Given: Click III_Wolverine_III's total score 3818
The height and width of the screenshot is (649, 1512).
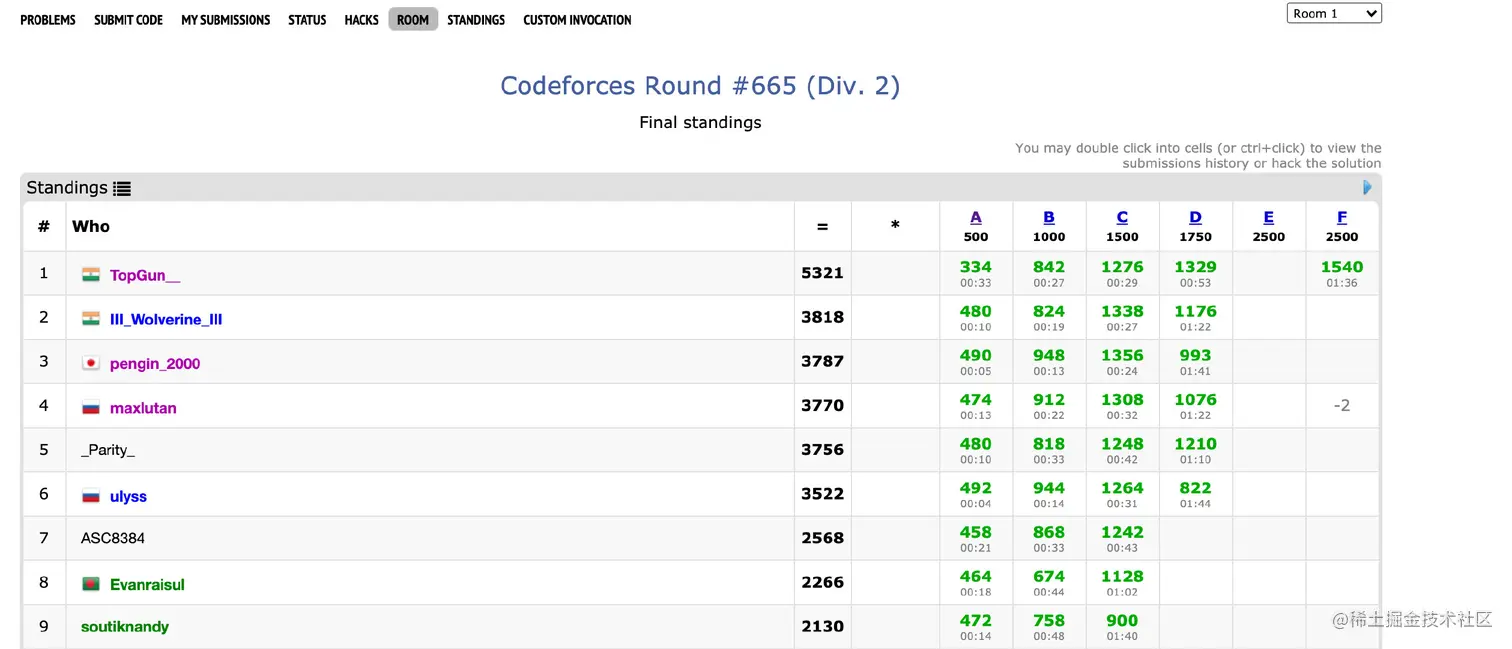Looking at the screenshot, I should point(822,317).
